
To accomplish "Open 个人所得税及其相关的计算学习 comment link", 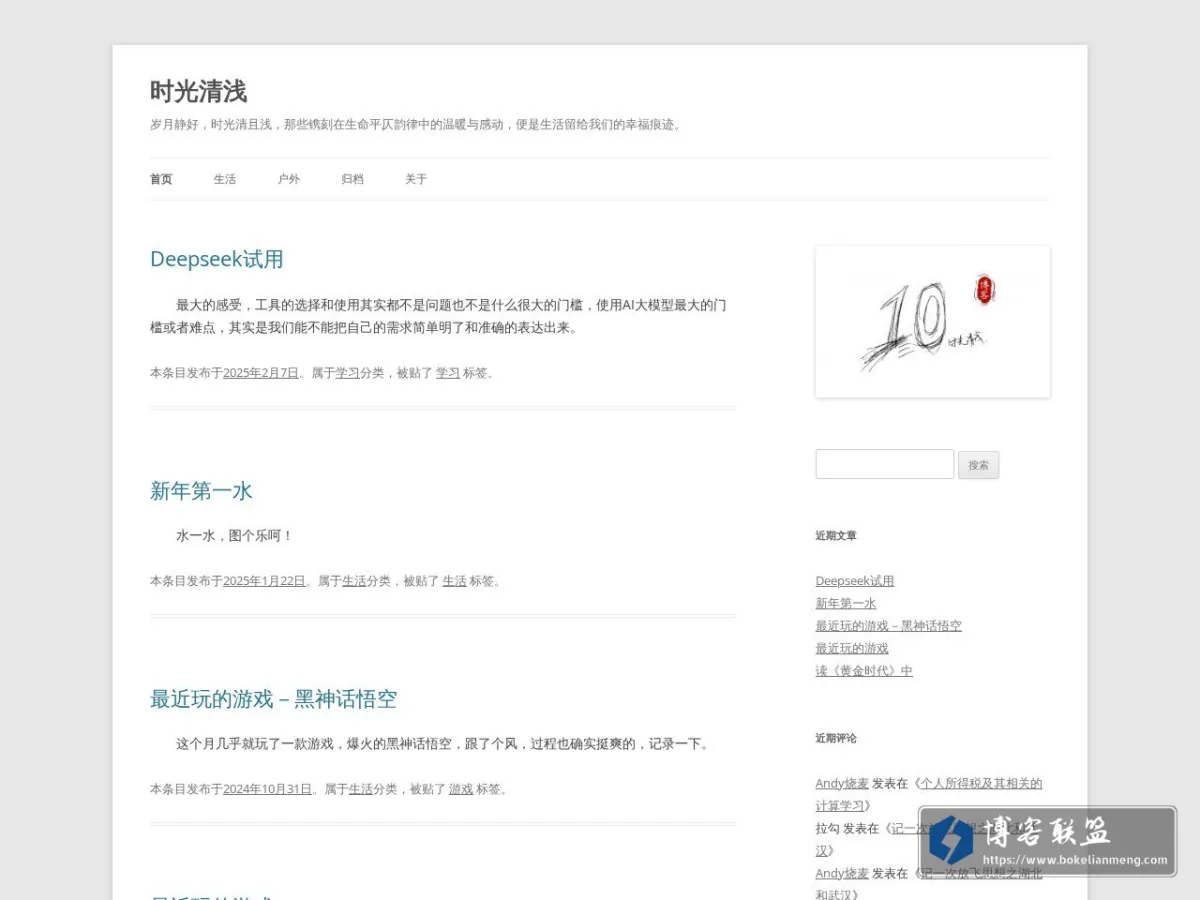I will [929, 794].
